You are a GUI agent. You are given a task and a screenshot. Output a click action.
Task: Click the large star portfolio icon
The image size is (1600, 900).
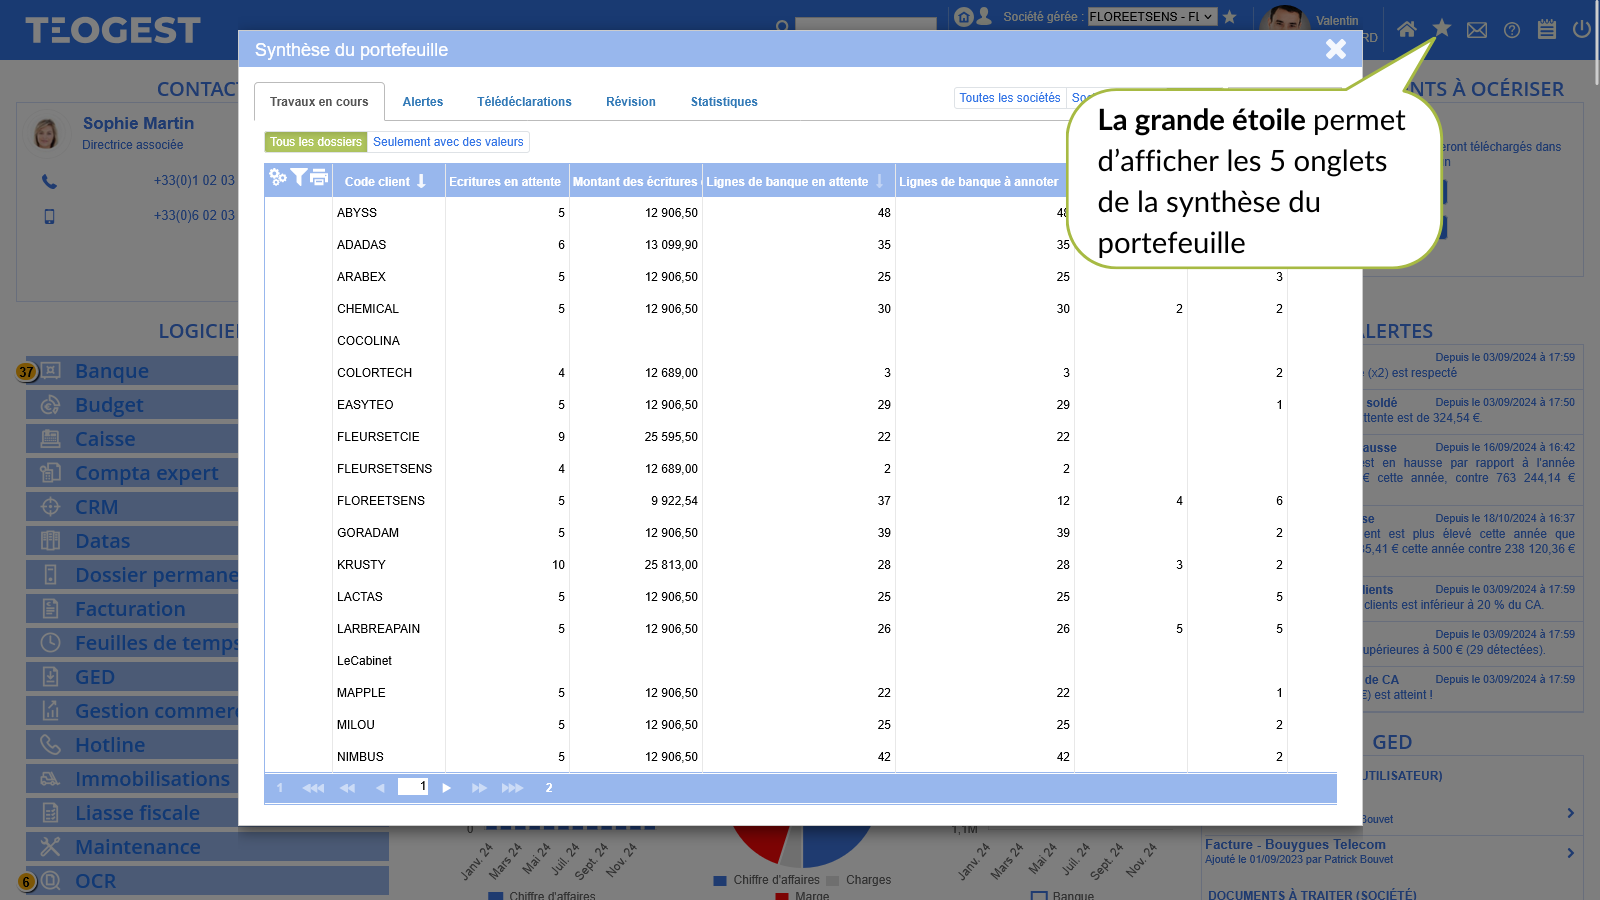[x=1441, y=28]
